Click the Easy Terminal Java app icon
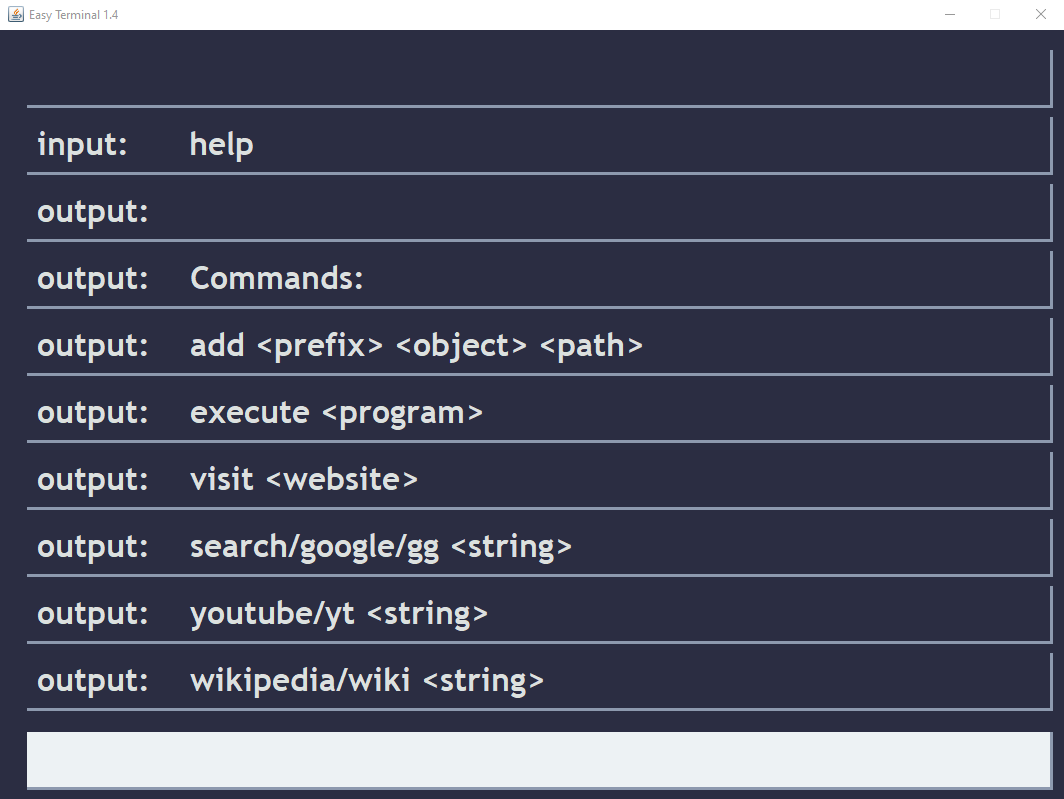 pos(16,14)
